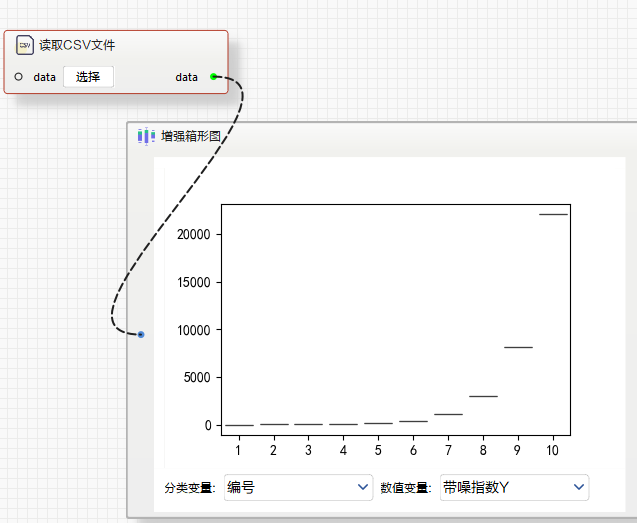Click the box line for category 9
Image resolution: width=637 pixels, height=523 pixels.
pos(518,347)
